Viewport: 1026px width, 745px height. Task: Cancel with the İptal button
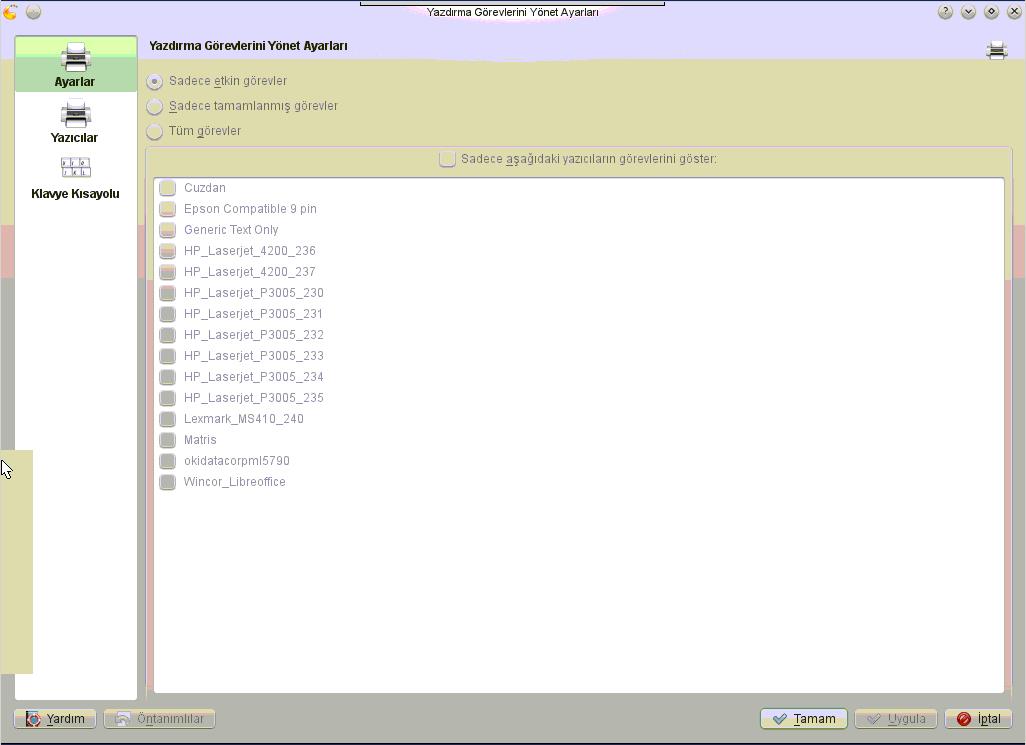click(x=978, y=719)
